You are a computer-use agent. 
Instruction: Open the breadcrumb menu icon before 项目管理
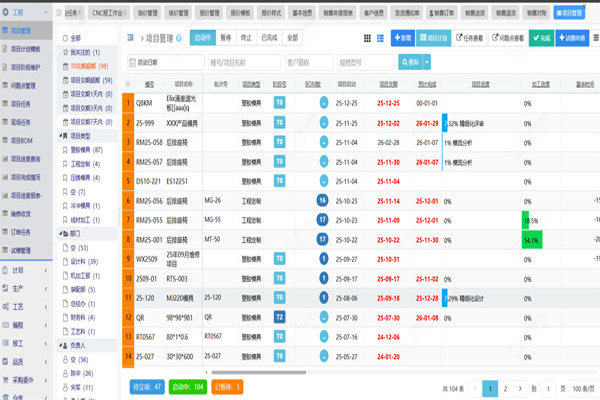(x=130, y=38)
